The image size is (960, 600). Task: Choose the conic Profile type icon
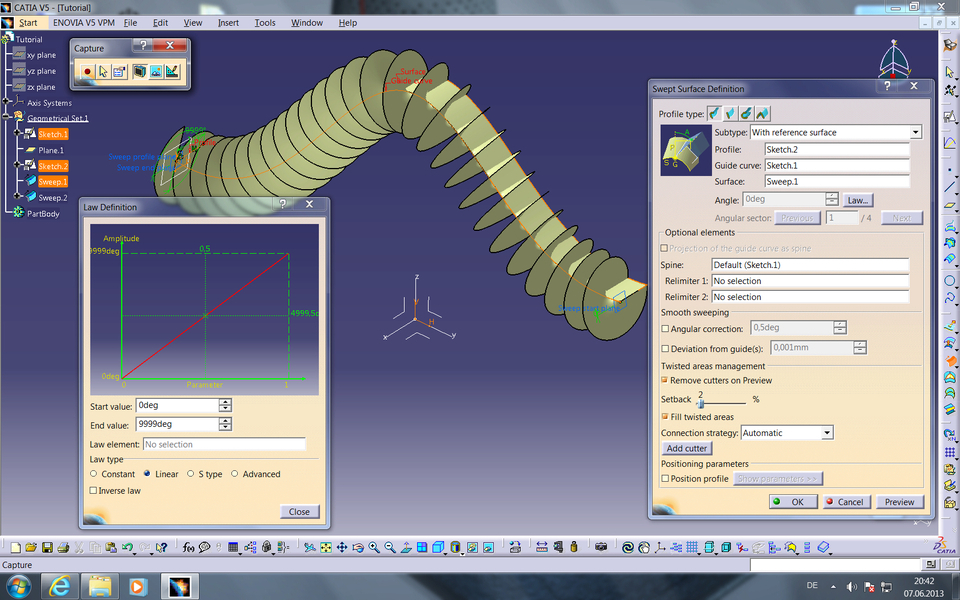(x=760, y=113)
